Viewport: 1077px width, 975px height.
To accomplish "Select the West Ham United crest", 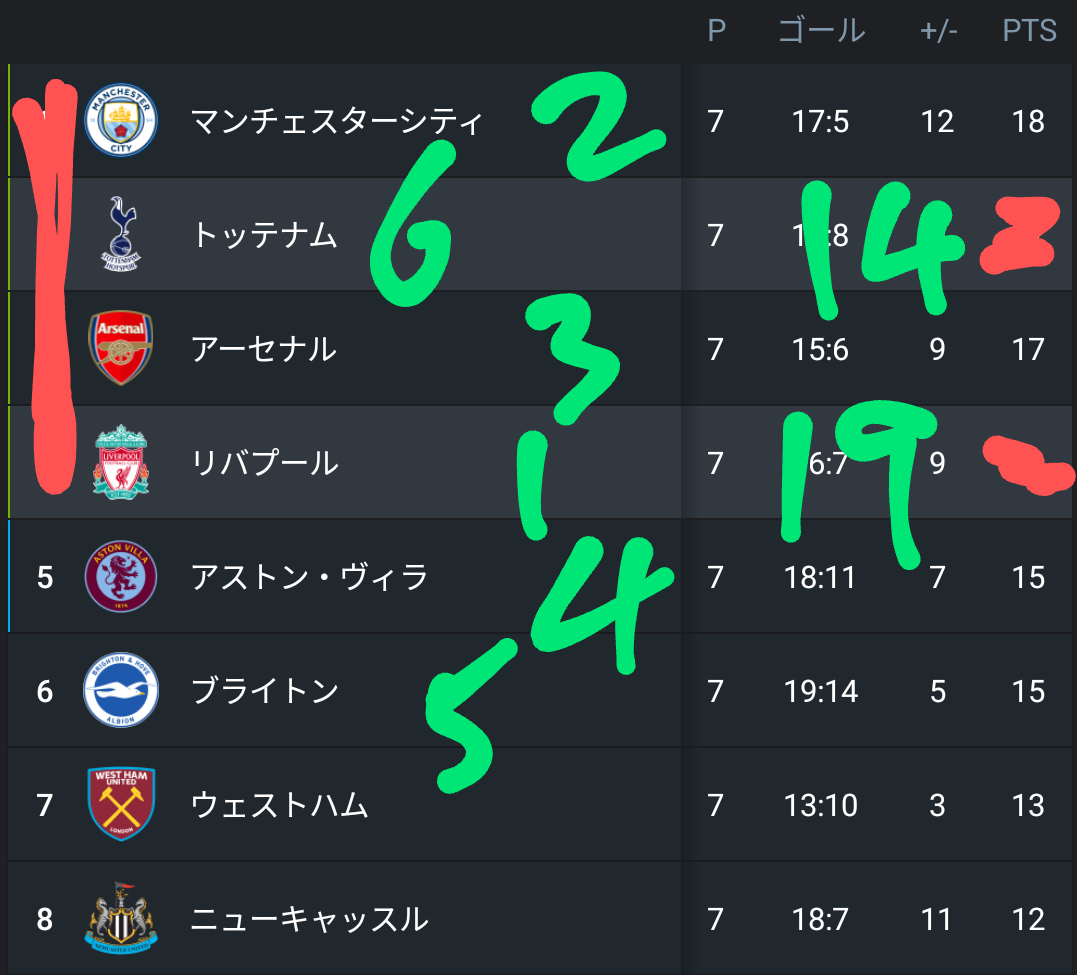I will click(x=121, y=804).
